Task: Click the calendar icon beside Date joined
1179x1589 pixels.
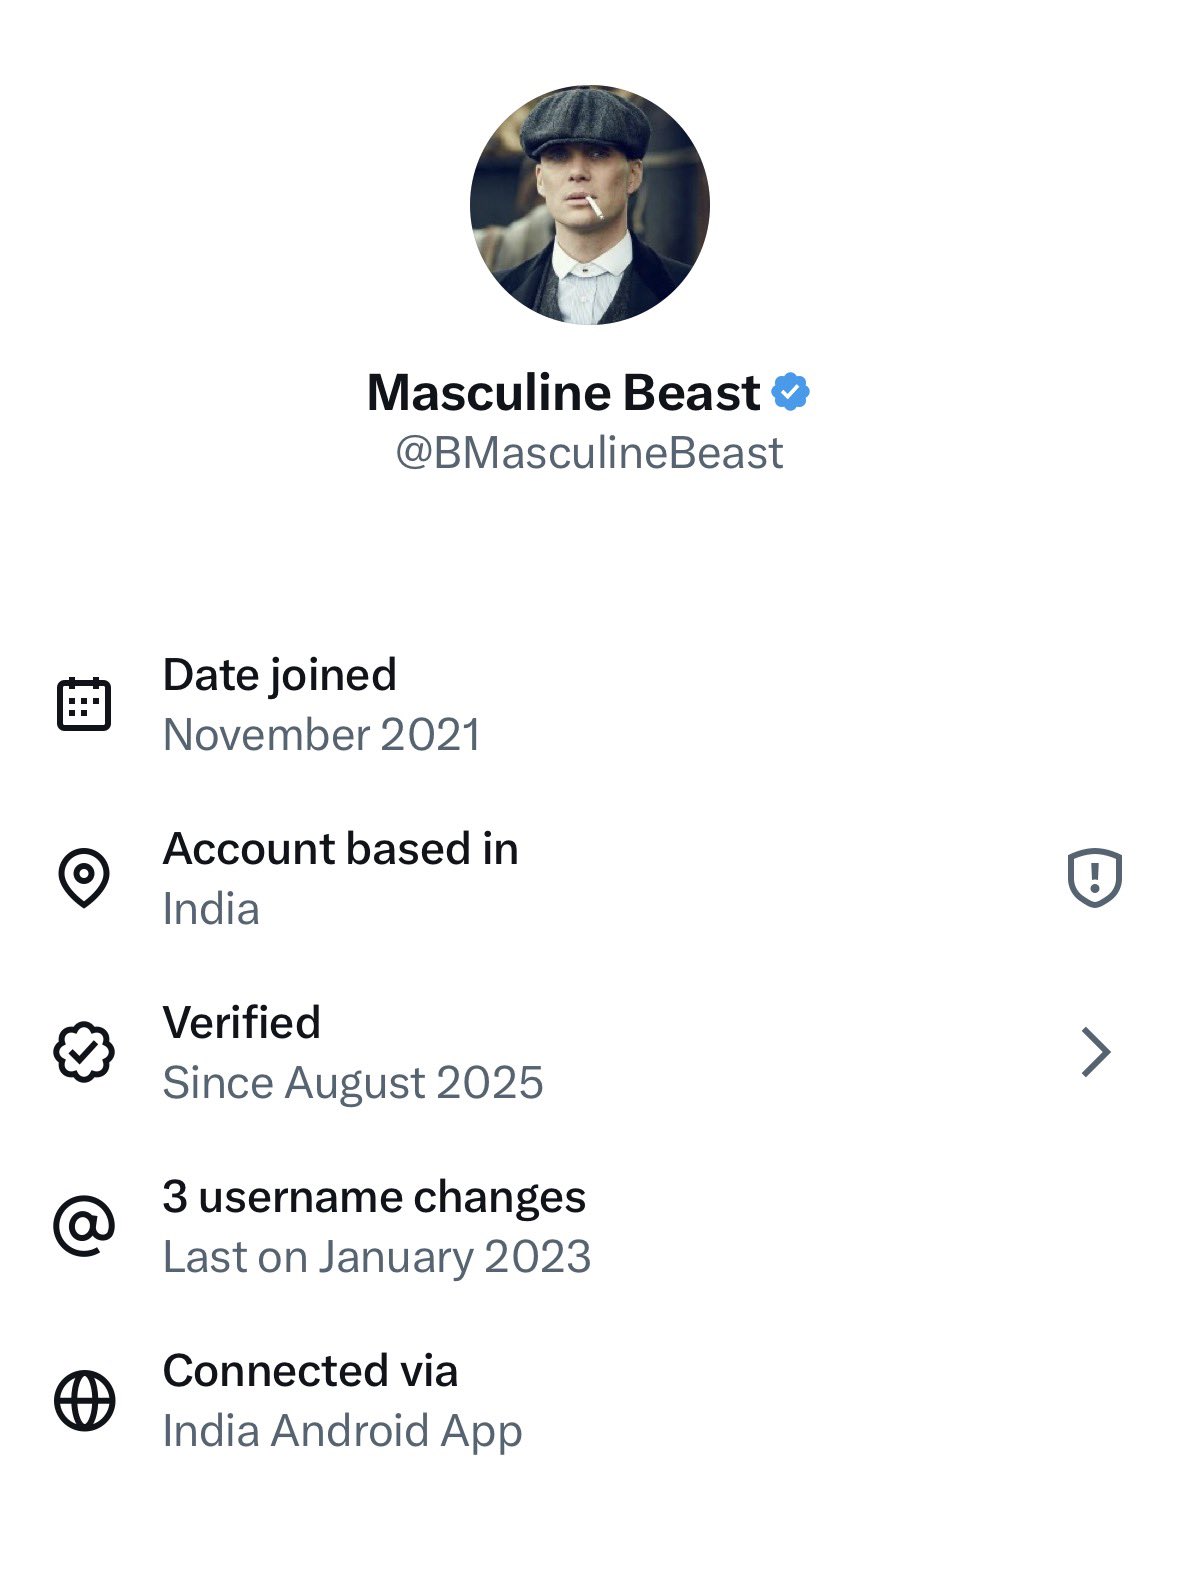Action: [84, 704]
